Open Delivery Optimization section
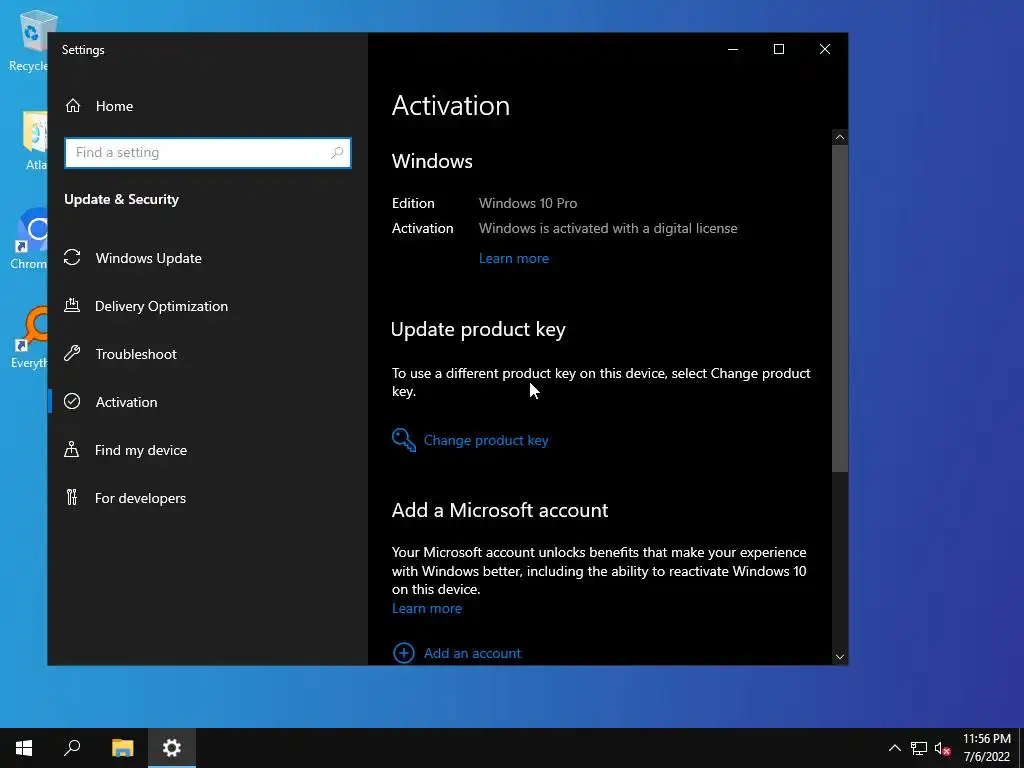This screenshot has width=1024, height=768. point(208,306)
